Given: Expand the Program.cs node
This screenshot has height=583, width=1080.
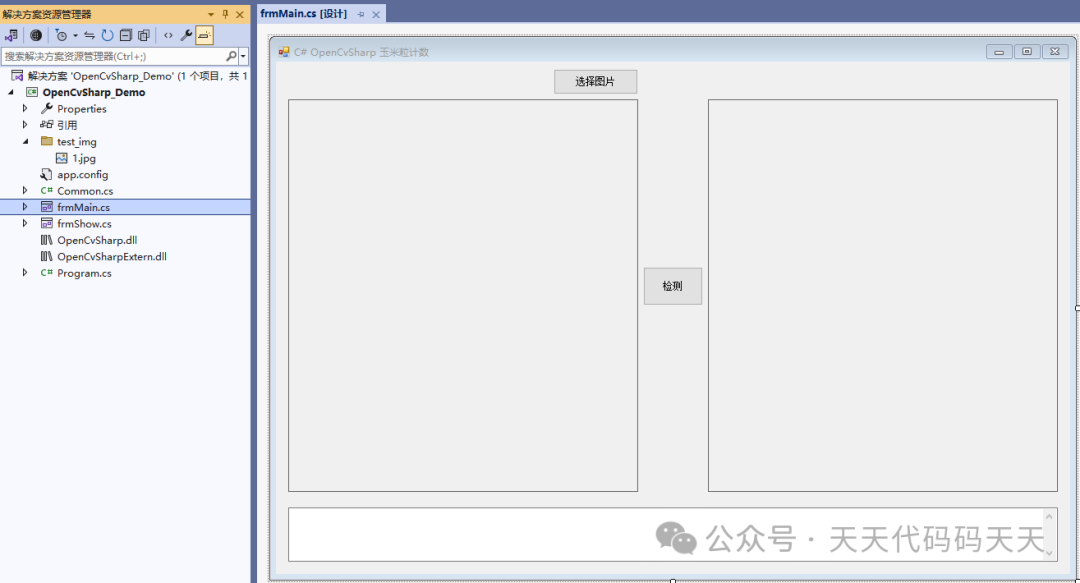Looking at the screenshot, I should 25,272.
